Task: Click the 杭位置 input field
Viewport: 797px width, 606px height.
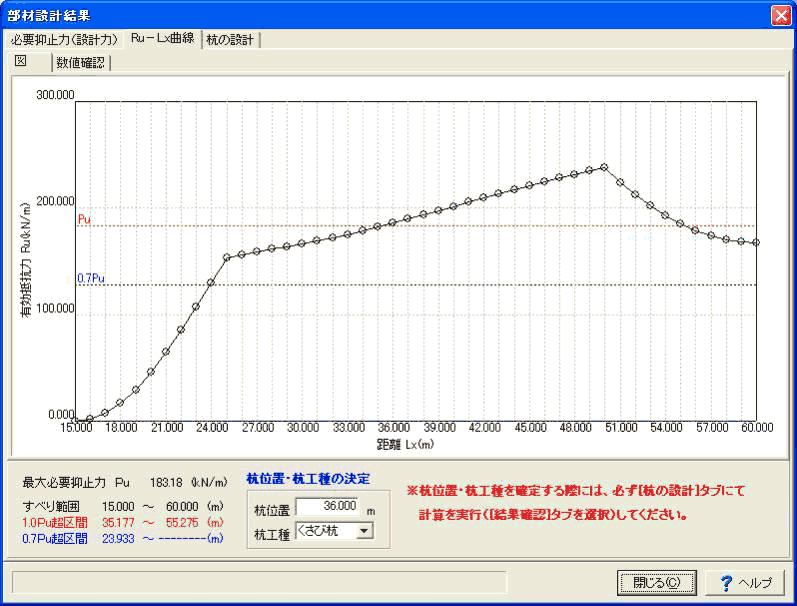Action: [x=327, y=507]
